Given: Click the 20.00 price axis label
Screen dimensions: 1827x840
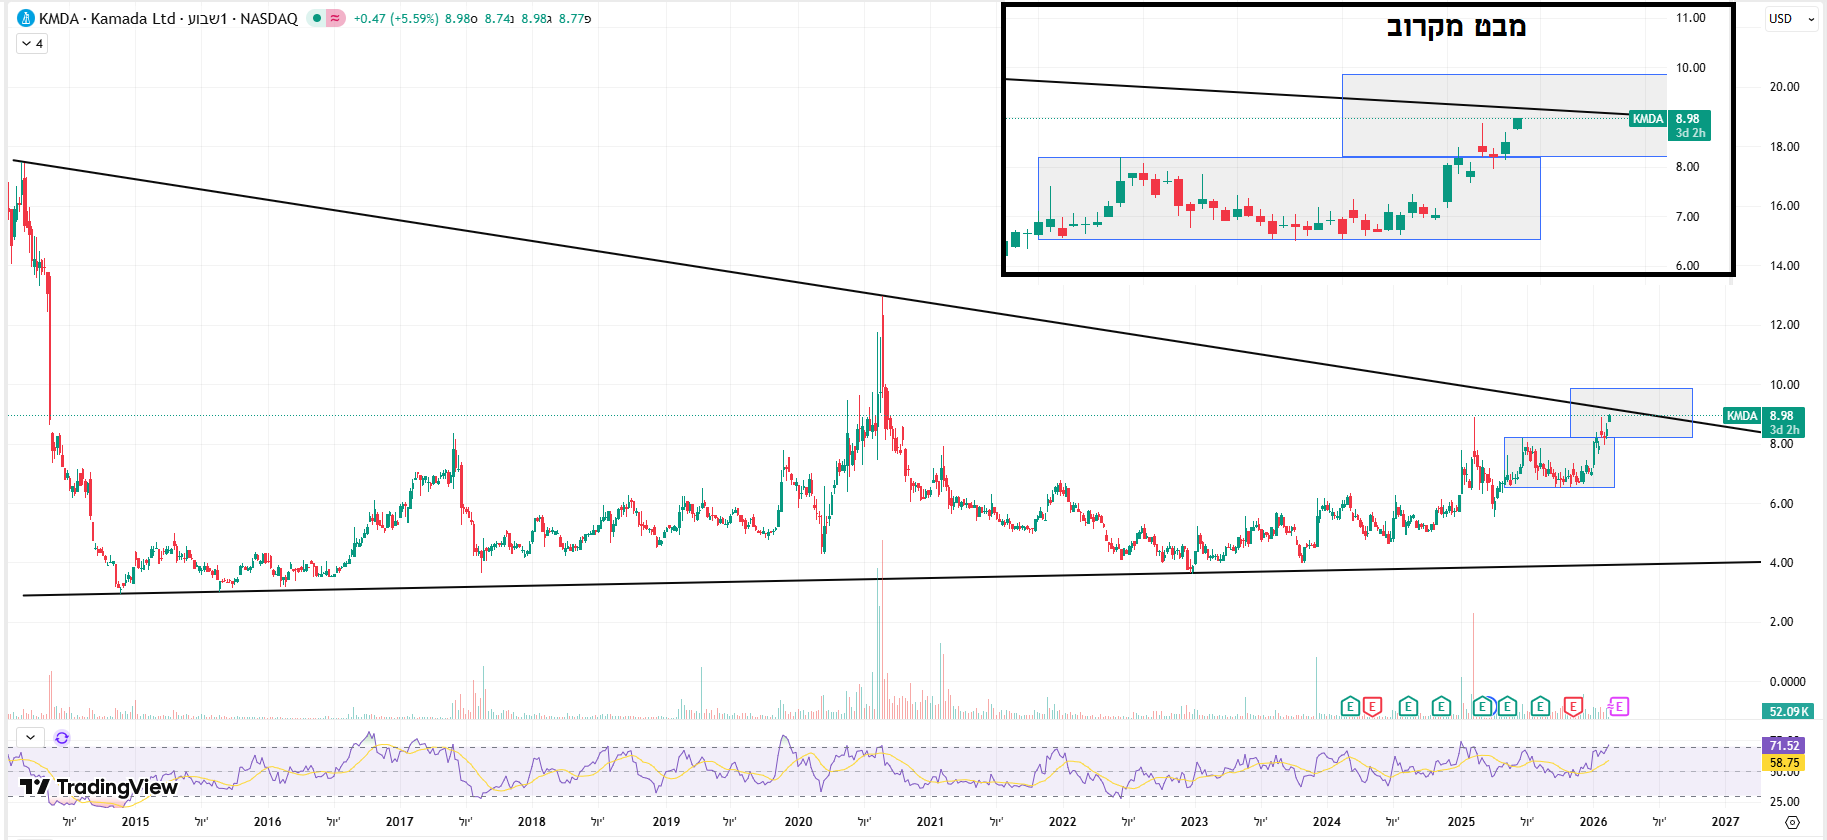Looking at the screenshot, I should 1784,87.
